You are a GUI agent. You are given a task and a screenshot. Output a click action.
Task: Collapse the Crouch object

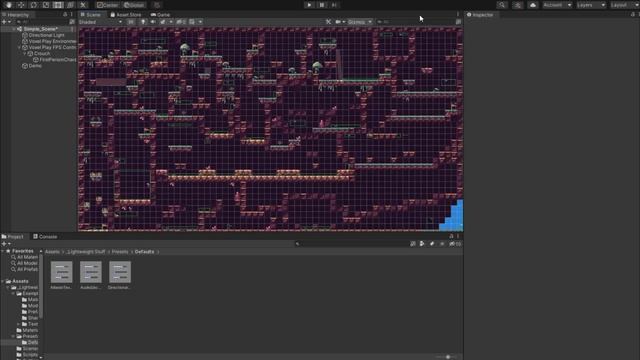coord(25,53)
